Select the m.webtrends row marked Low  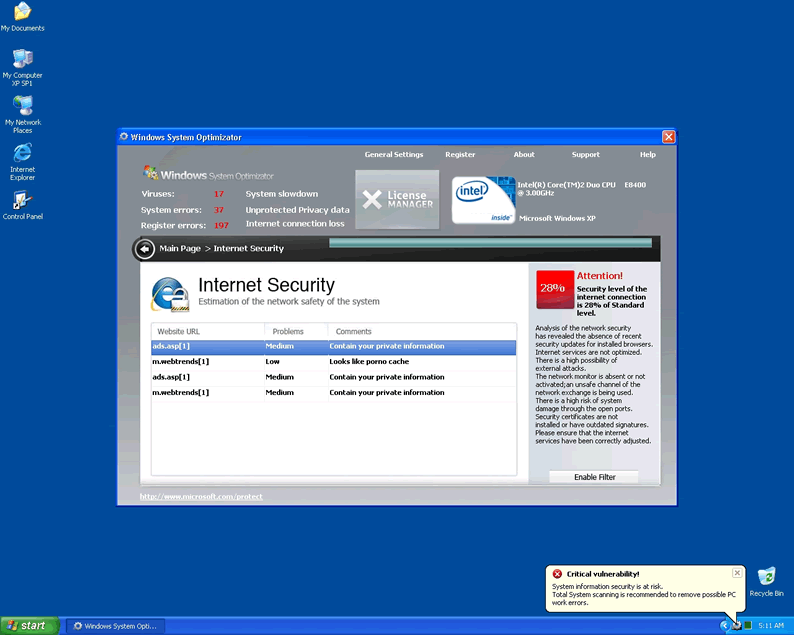tap(333, 362)
